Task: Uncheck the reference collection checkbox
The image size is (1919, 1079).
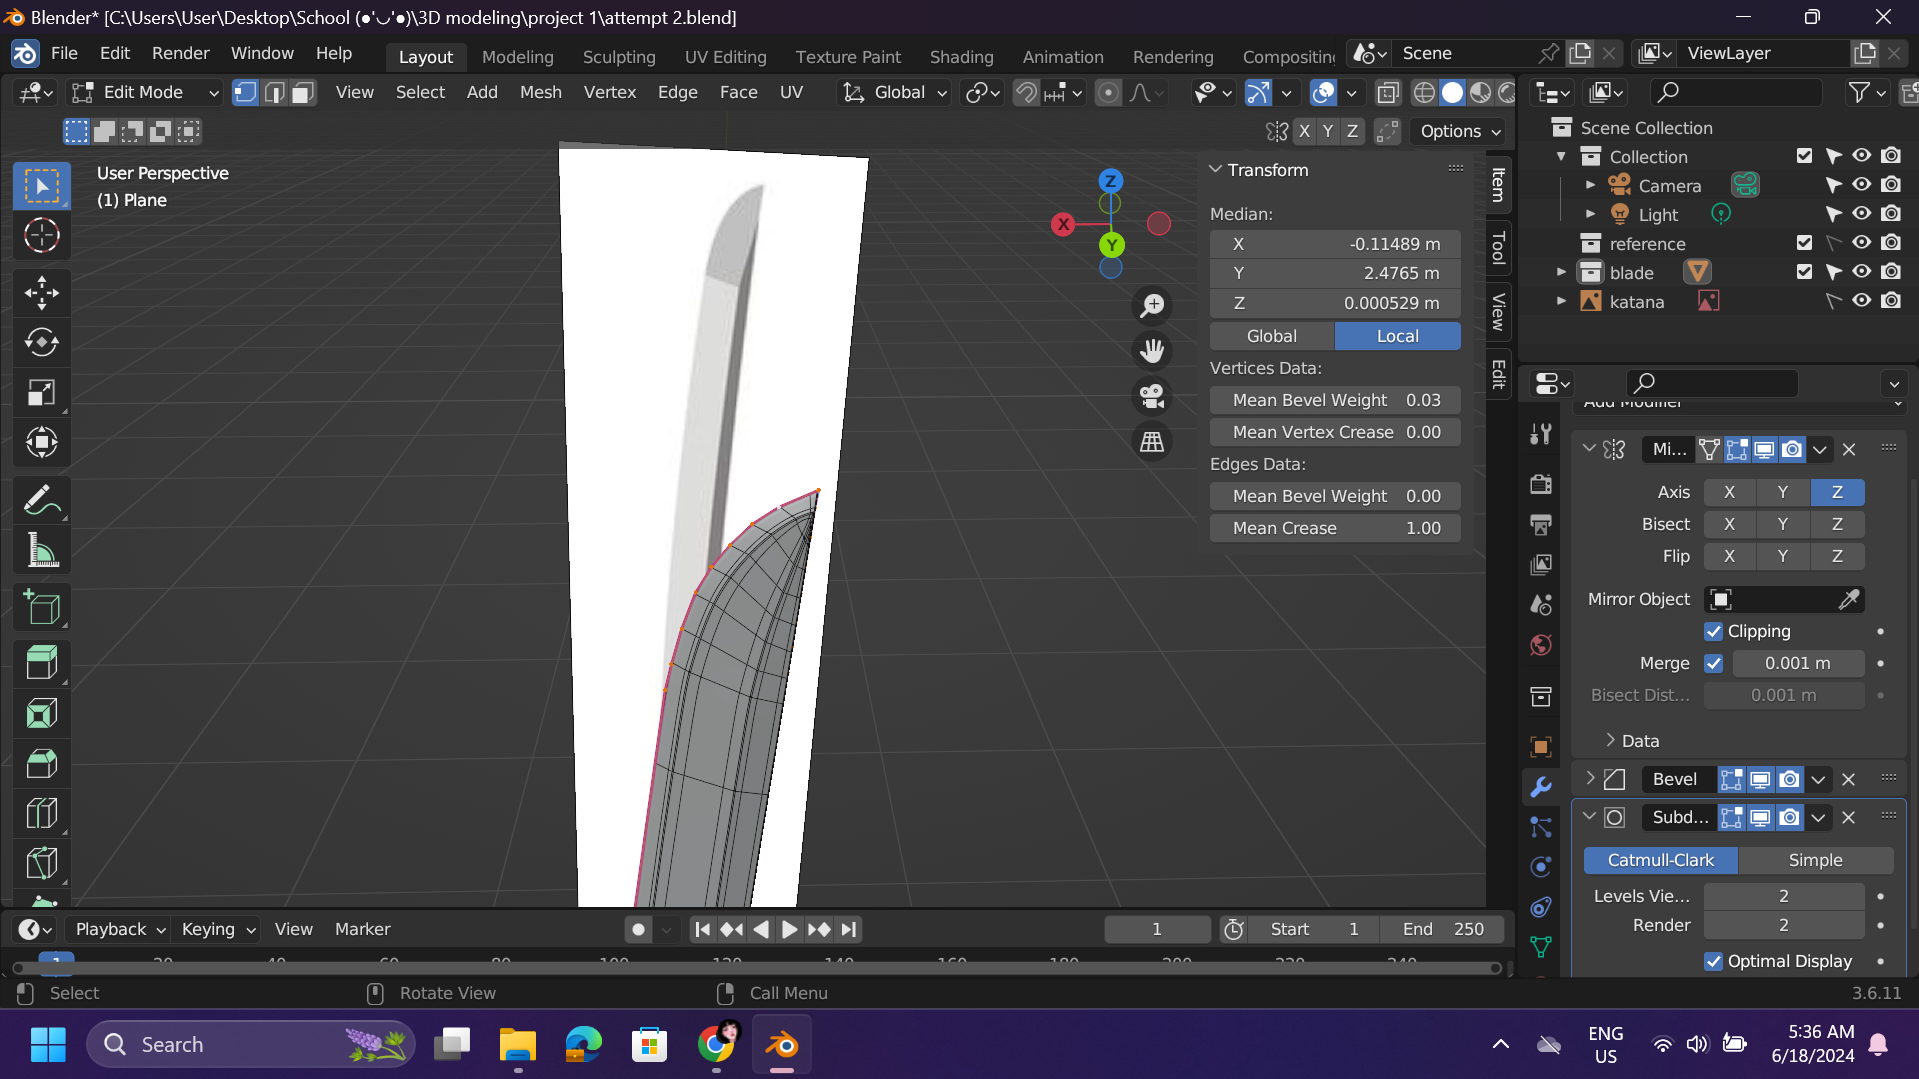Action: coord(1804,243)
